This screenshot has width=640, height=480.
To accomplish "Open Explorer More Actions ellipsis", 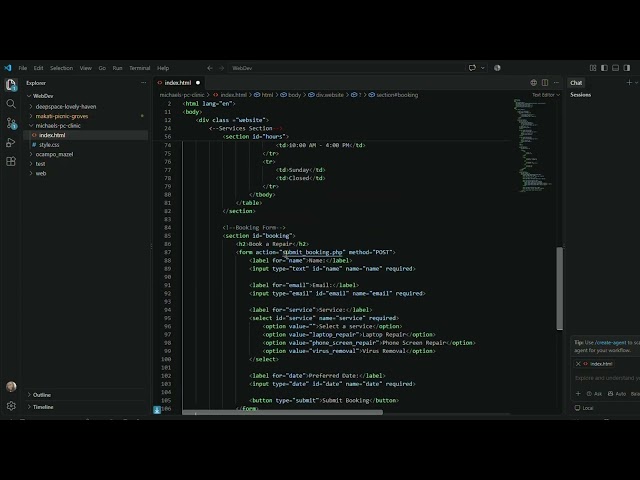I will [143, 82].
